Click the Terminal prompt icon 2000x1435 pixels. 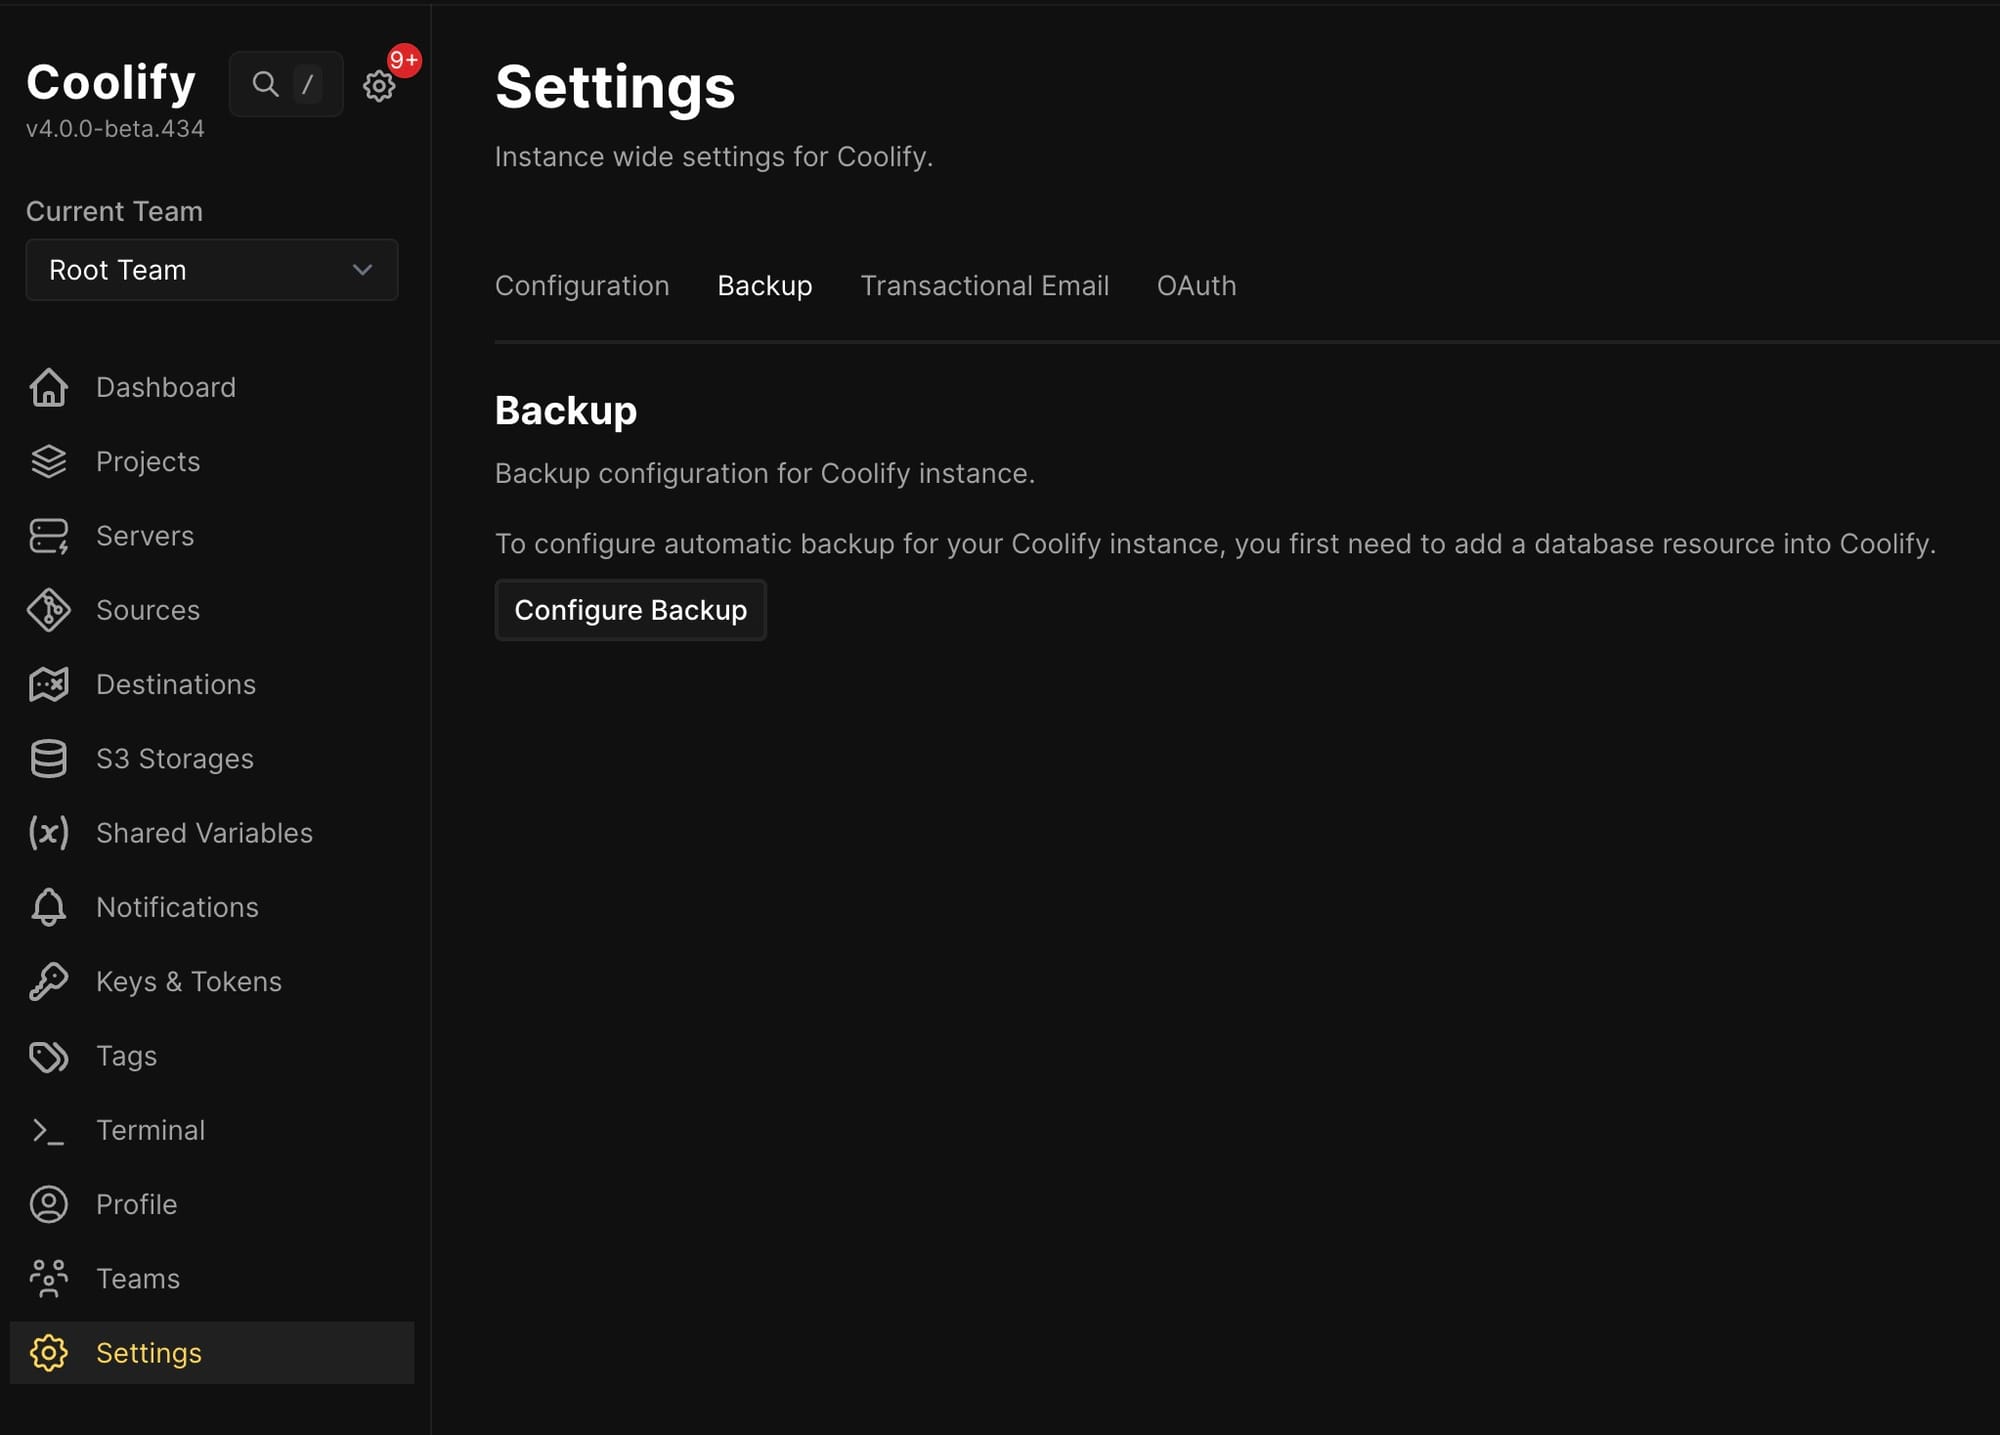coord(48,1130)
